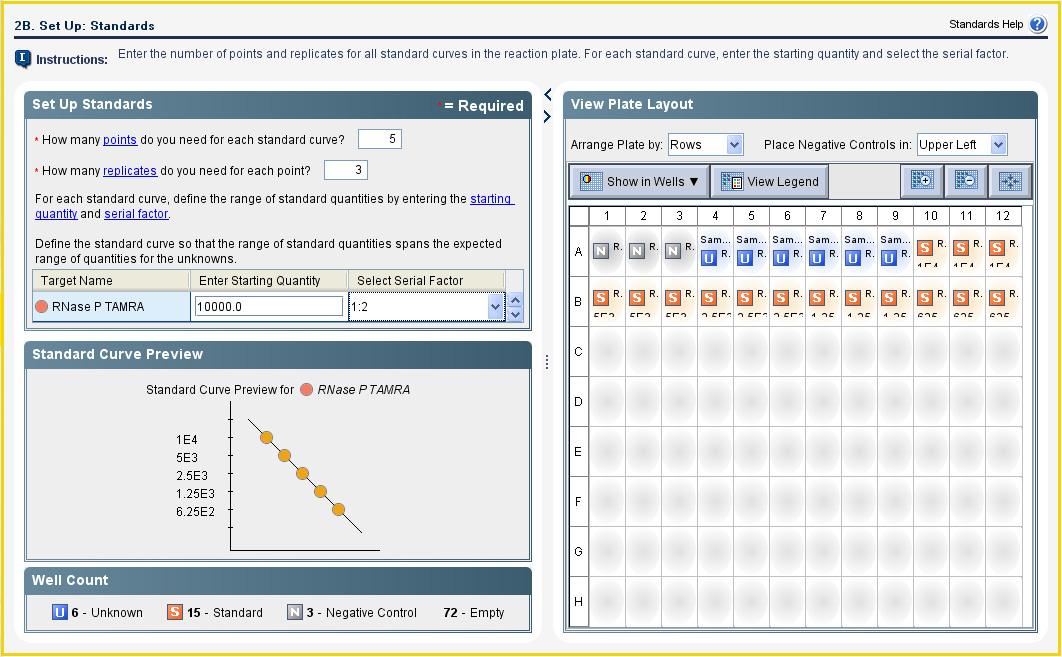Collapse panel with left arrow chevron
This screenshot has width=1062, height=657.
547,95
